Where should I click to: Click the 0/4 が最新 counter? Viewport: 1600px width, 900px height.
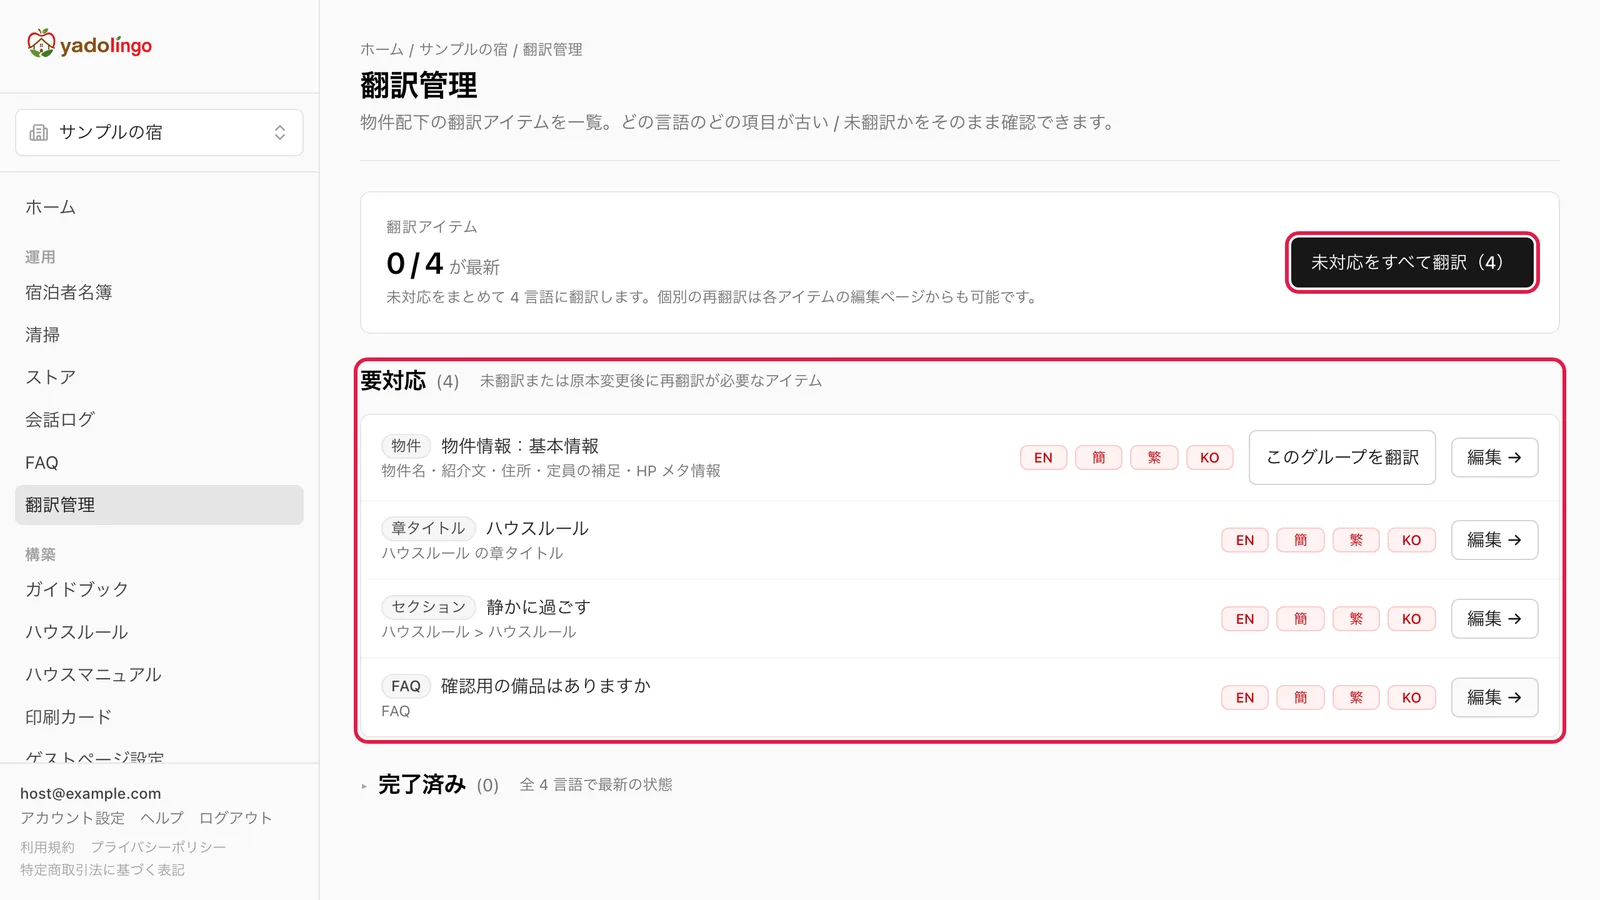tap(443, 264)
